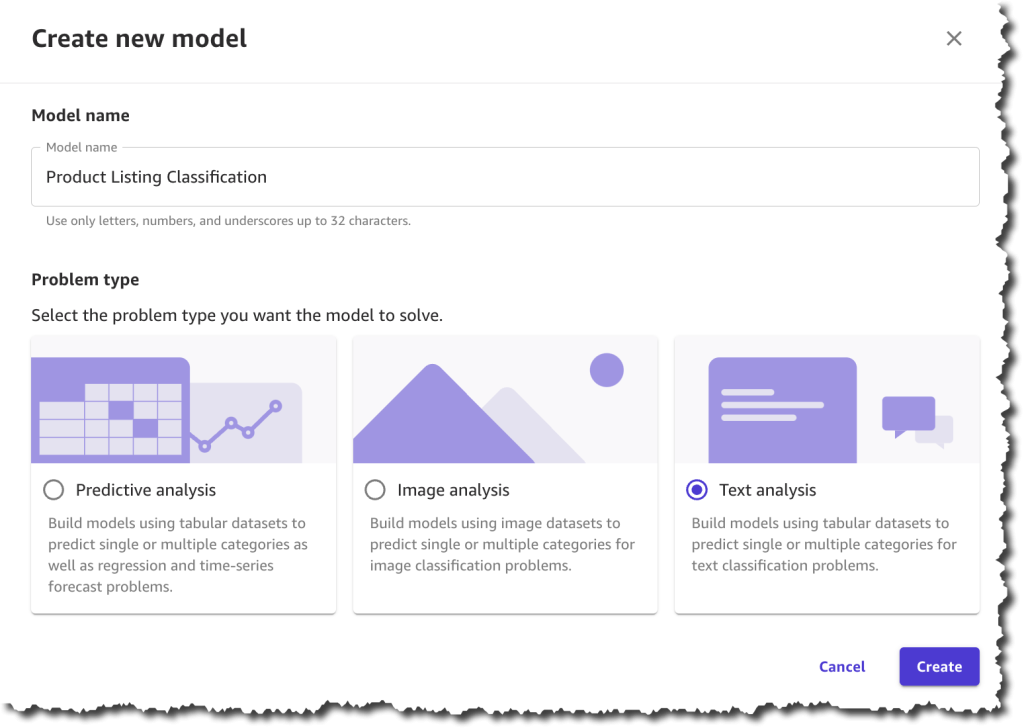
Task: Click the Text analysis label
Action: 767,490
